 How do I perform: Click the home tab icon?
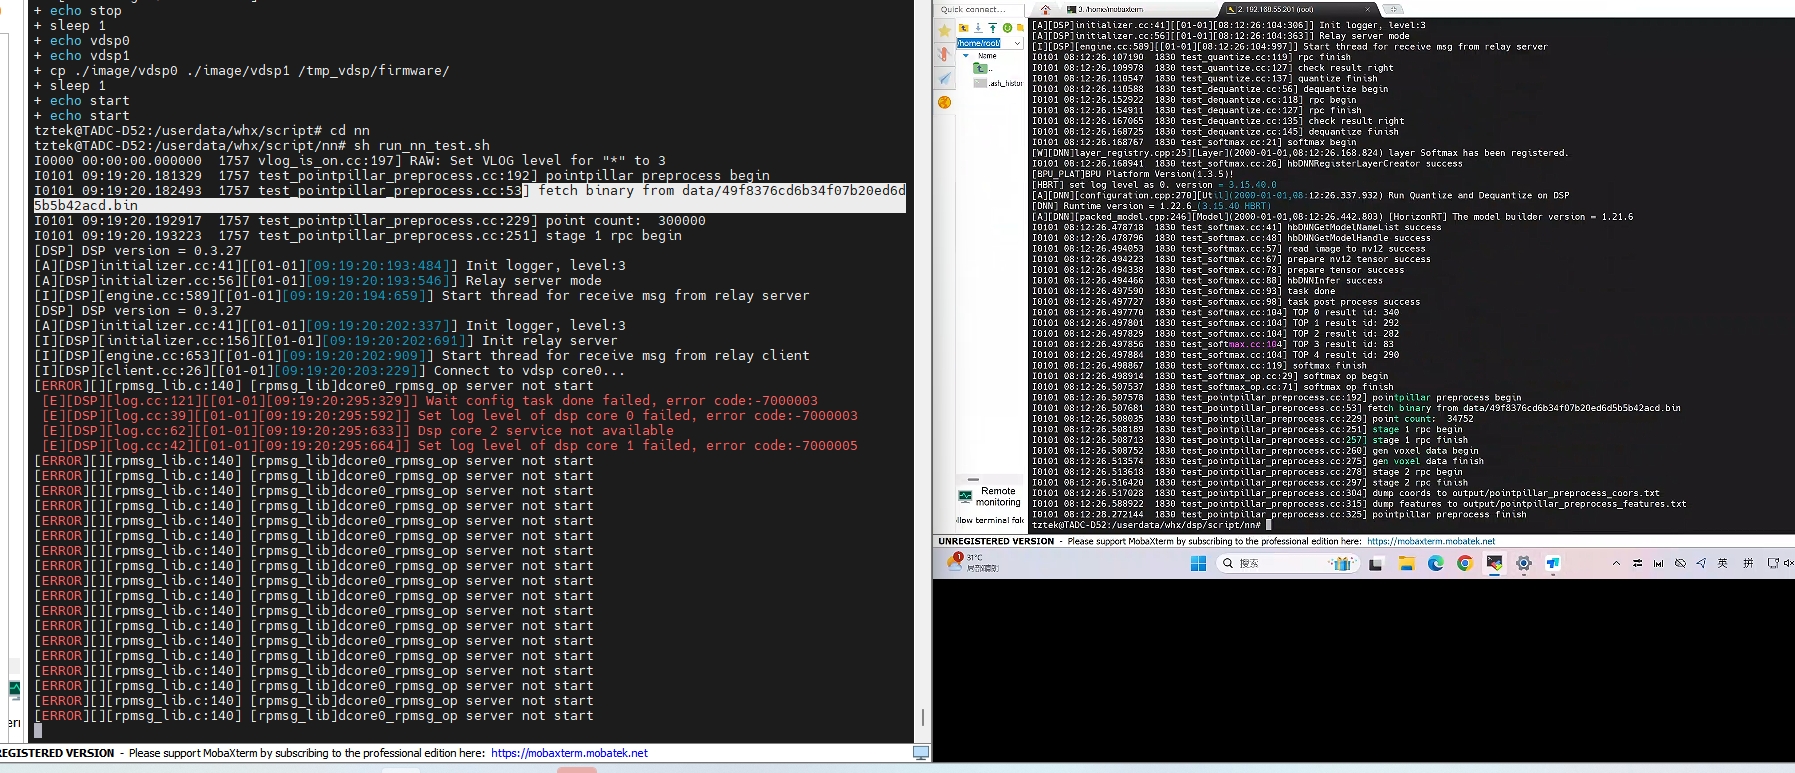1045,9
